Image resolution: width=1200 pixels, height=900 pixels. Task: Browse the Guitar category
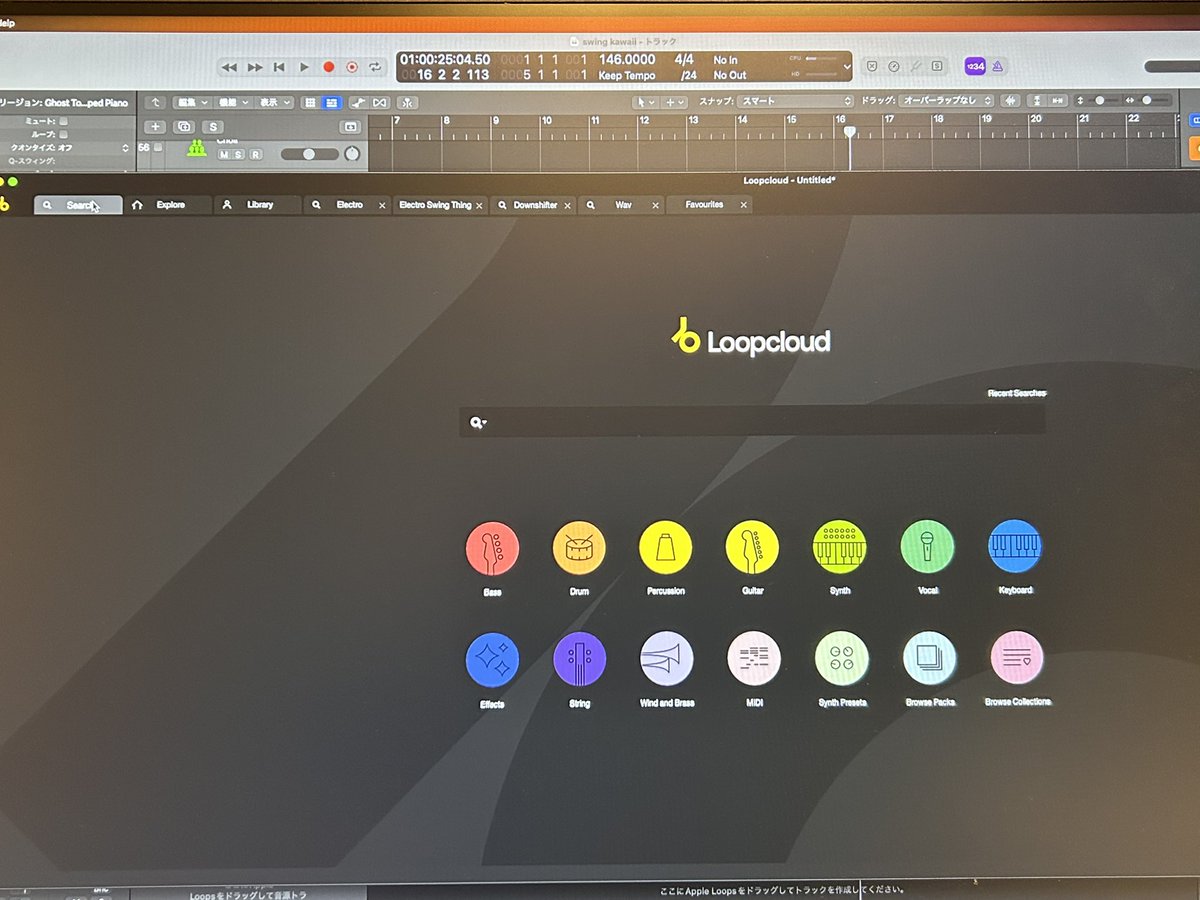[x=752, y=548]
